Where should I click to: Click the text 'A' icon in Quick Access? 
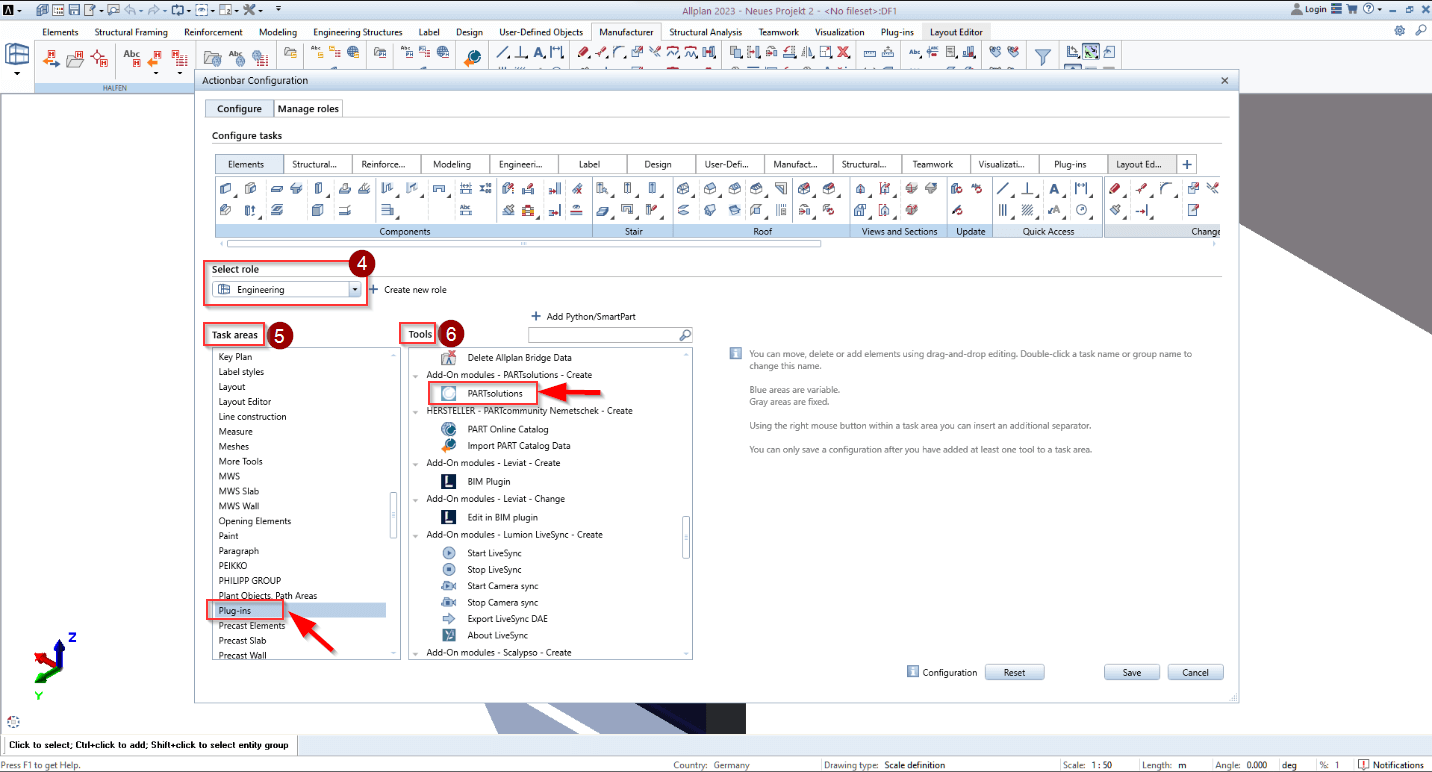(1054, 188)
